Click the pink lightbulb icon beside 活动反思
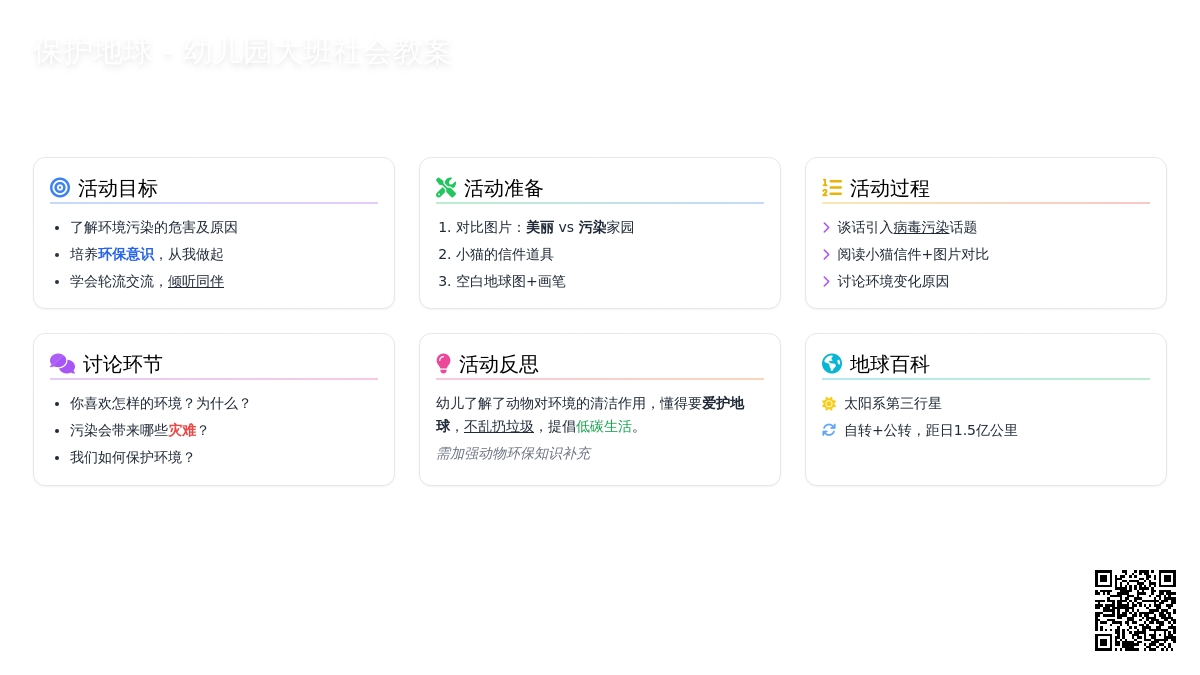The width and height of the screenshot is (1200, 675). coord(444,364)
